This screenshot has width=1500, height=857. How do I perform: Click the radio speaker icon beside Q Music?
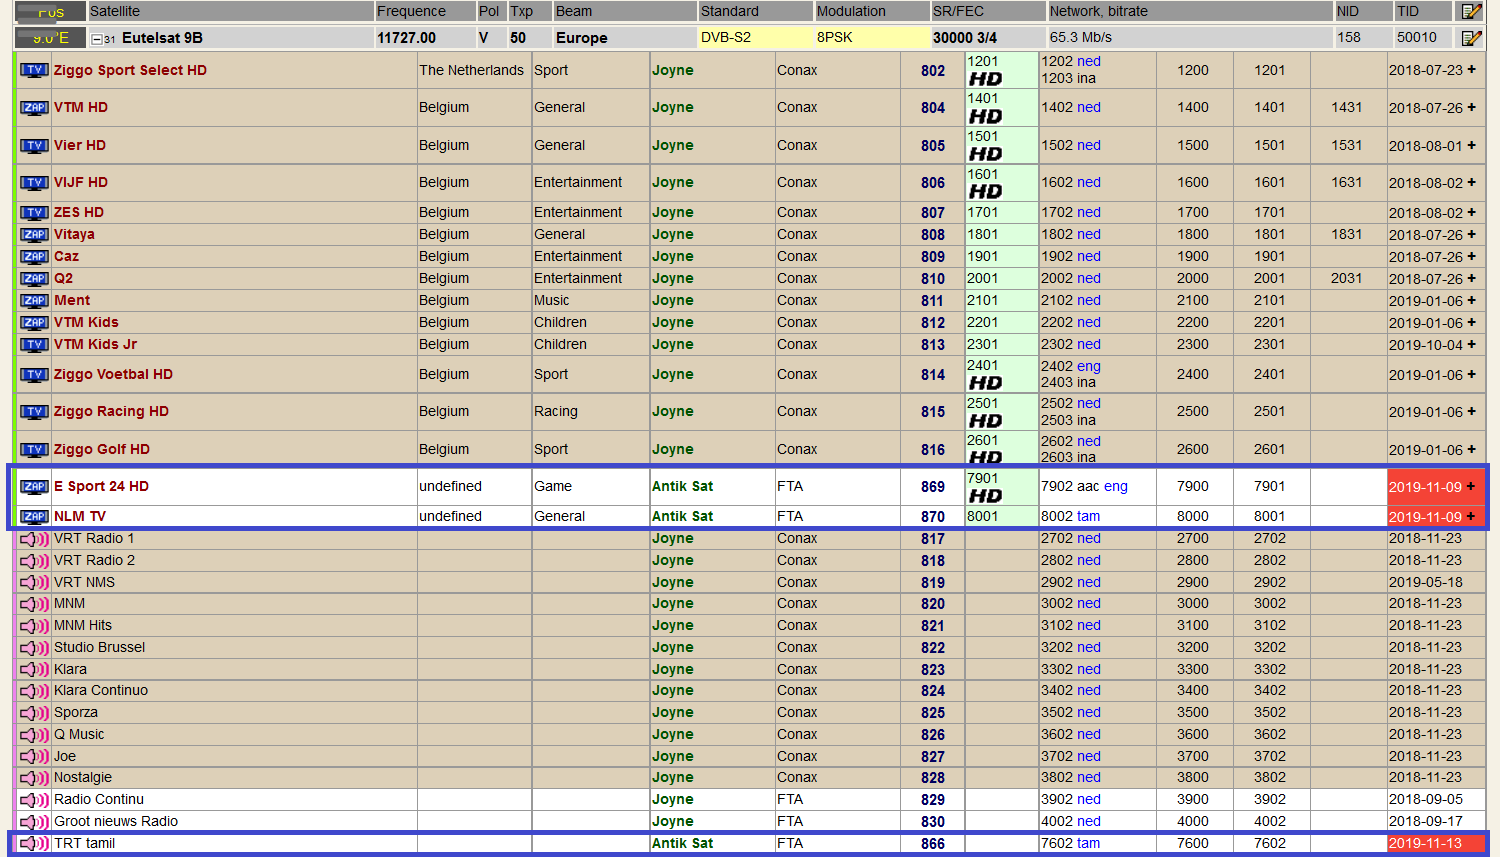coord(35,735)
